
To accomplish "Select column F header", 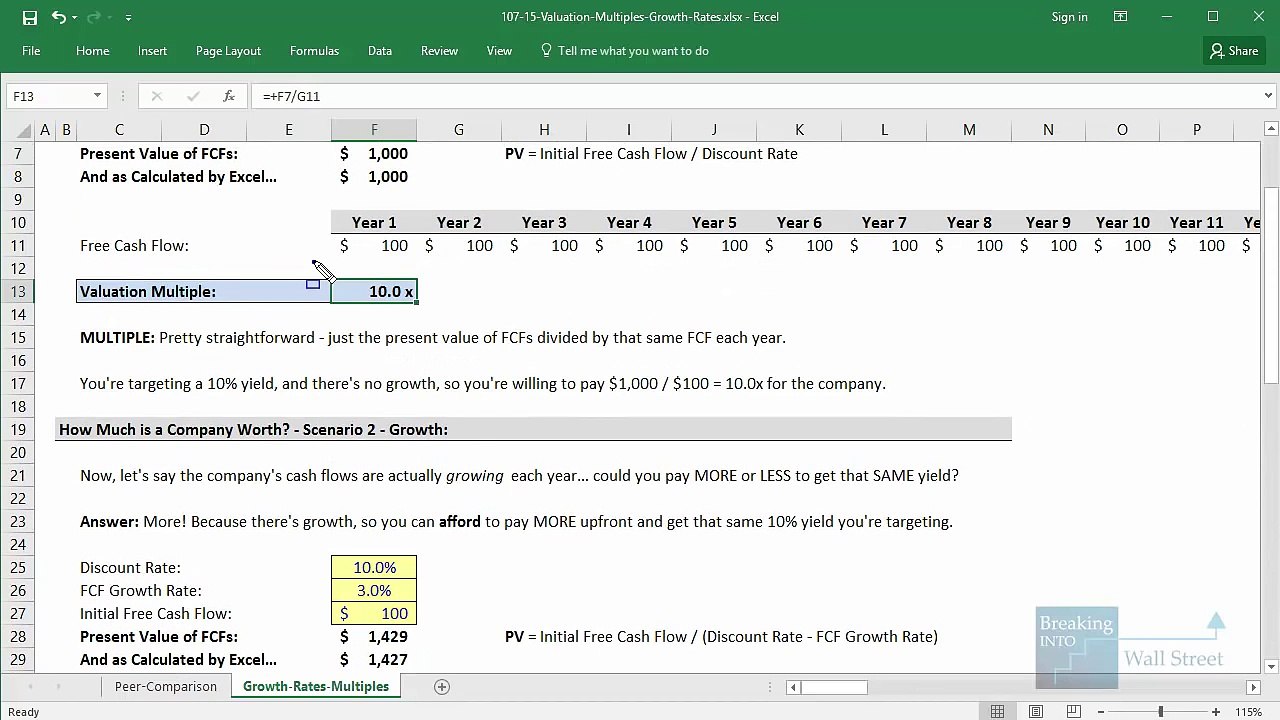I will coord(374,130).
